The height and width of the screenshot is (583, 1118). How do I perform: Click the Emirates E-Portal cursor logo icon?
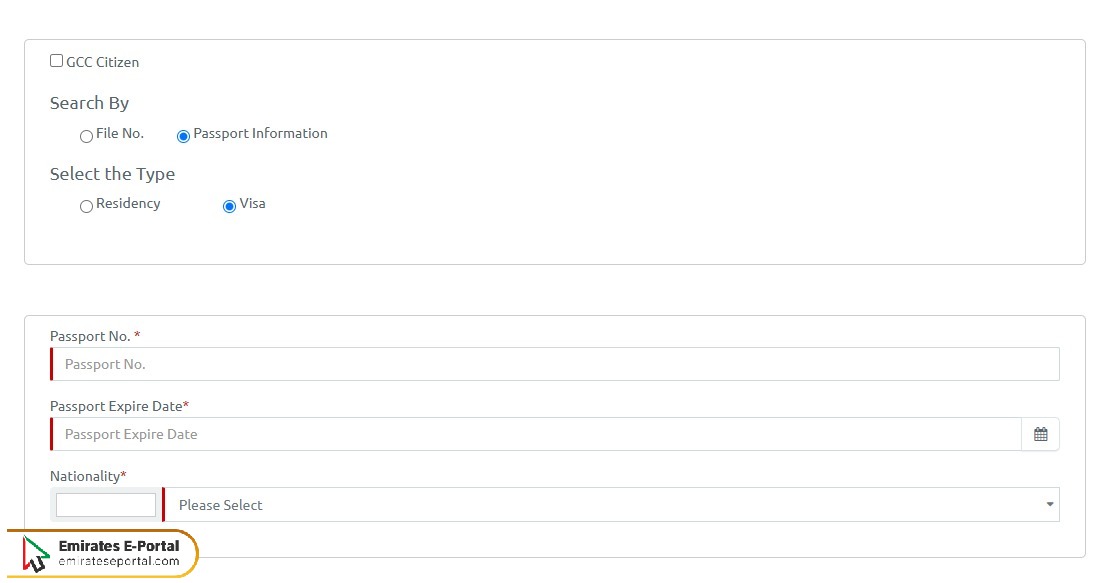pyautogui.click(x=36, y=554)
